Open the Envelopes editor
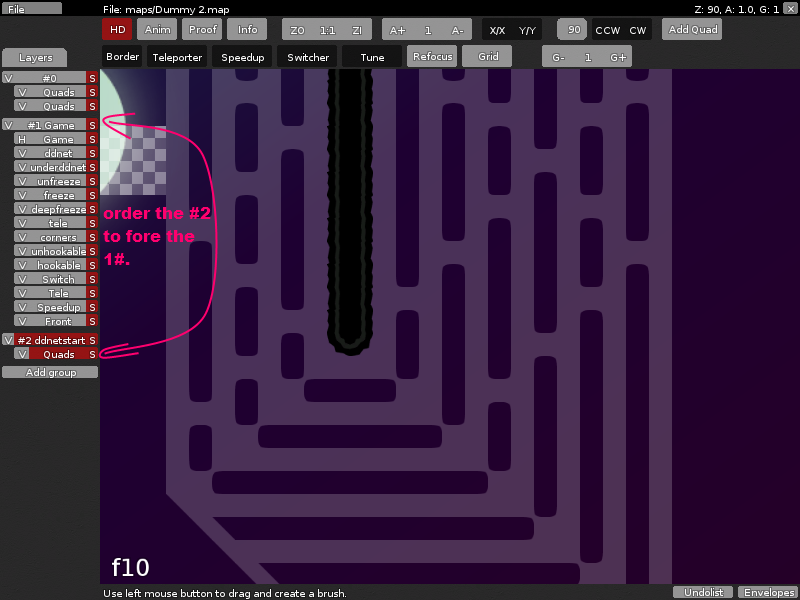 767,591
